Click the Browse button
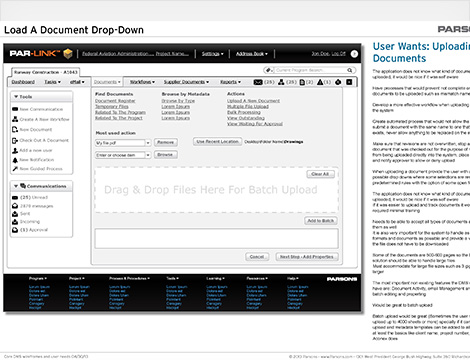This screenshot has height=360, width=470. pos(165,155)
